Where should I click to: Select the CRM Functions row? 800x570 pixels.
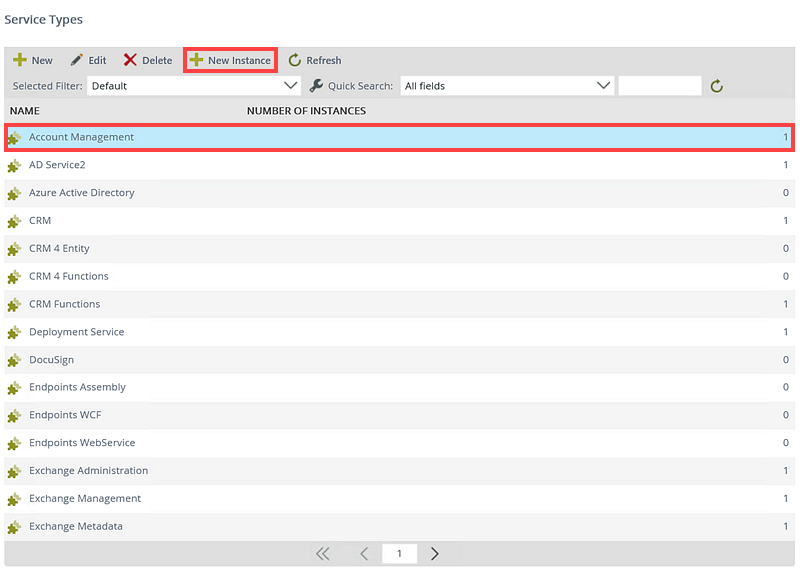coord(399,304)
